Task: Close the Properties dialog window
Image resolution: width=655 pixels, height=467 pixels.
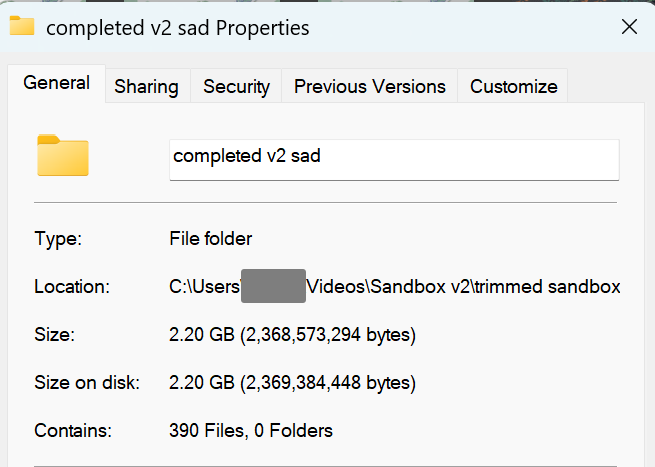Action: pyautogui.click(x=629, y=27)
